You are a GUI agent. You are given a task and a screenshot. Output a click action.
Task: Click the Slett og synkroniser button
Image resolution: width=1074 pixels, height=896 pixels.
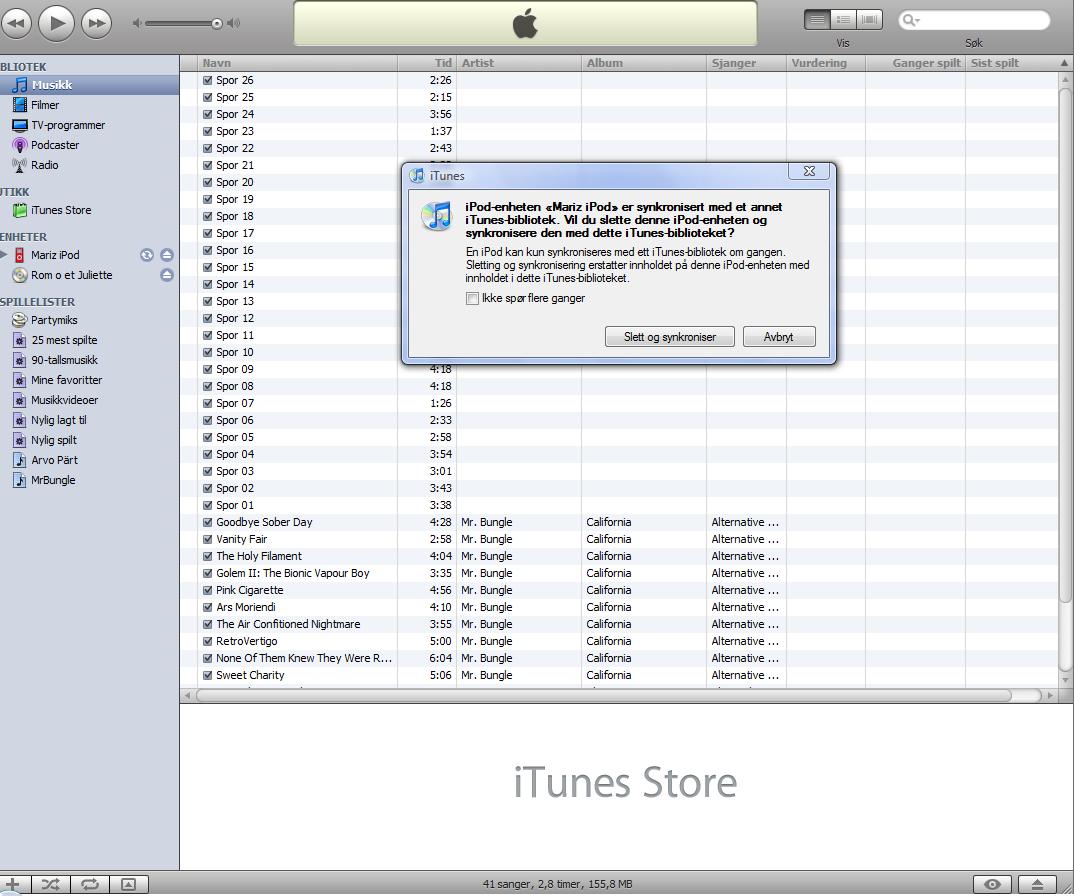670,336
